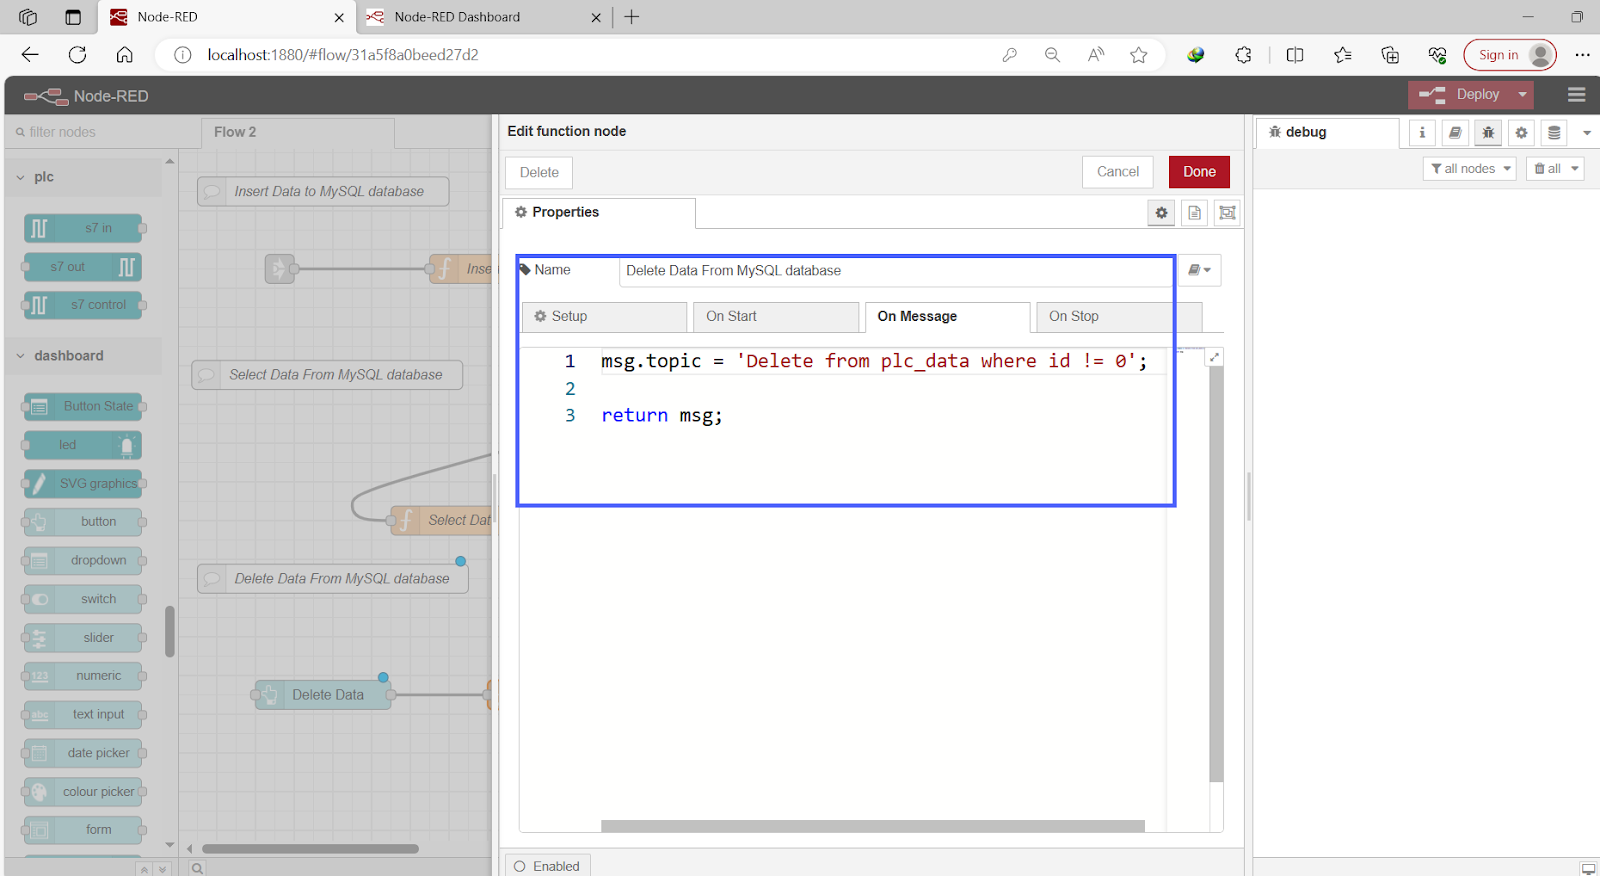The image size is (1600, 876).
Task: Select the On Message tab
Action: 947,317
